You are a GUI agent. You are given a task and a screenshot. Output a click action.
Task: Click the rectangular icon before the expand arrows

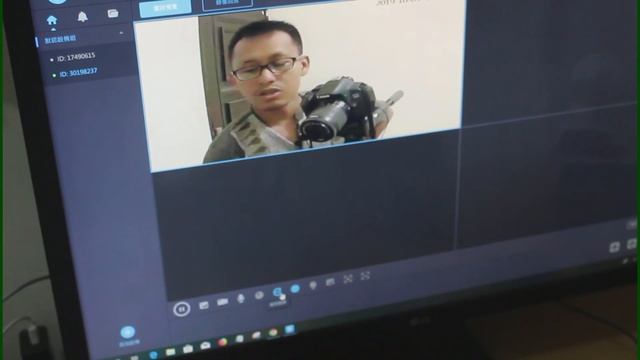330,282
